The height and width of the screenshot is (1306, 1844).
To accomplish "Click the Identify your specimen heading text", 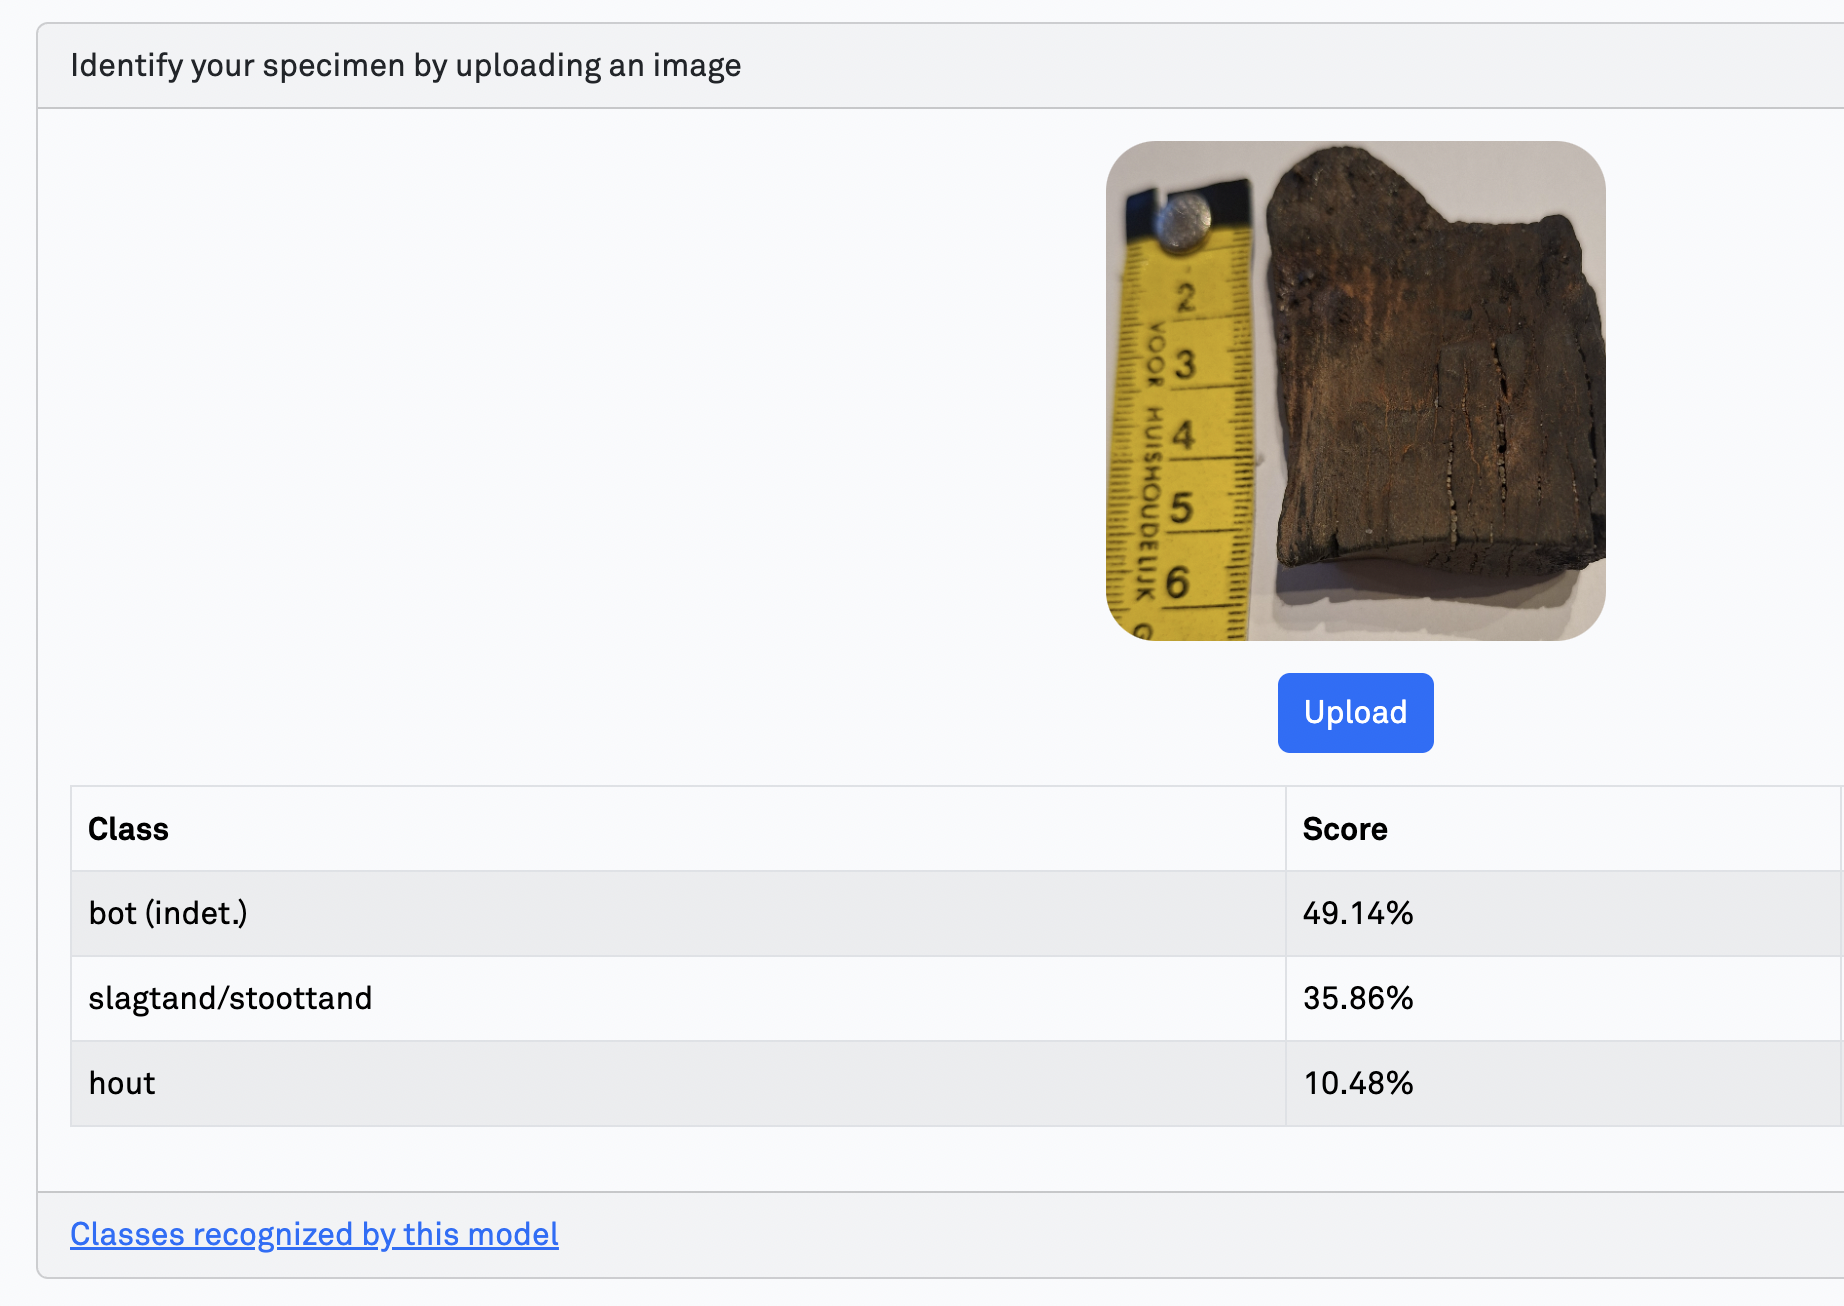I will click(x=405, y=66).
